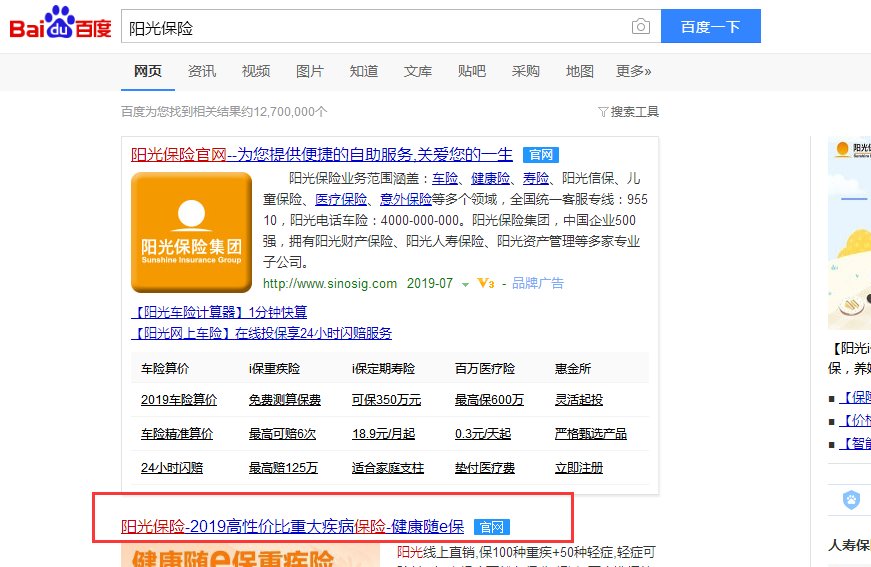Click the 搜索工具 filter icon
Viewport: 871px width, 567px height.
(x=603, y=112)
